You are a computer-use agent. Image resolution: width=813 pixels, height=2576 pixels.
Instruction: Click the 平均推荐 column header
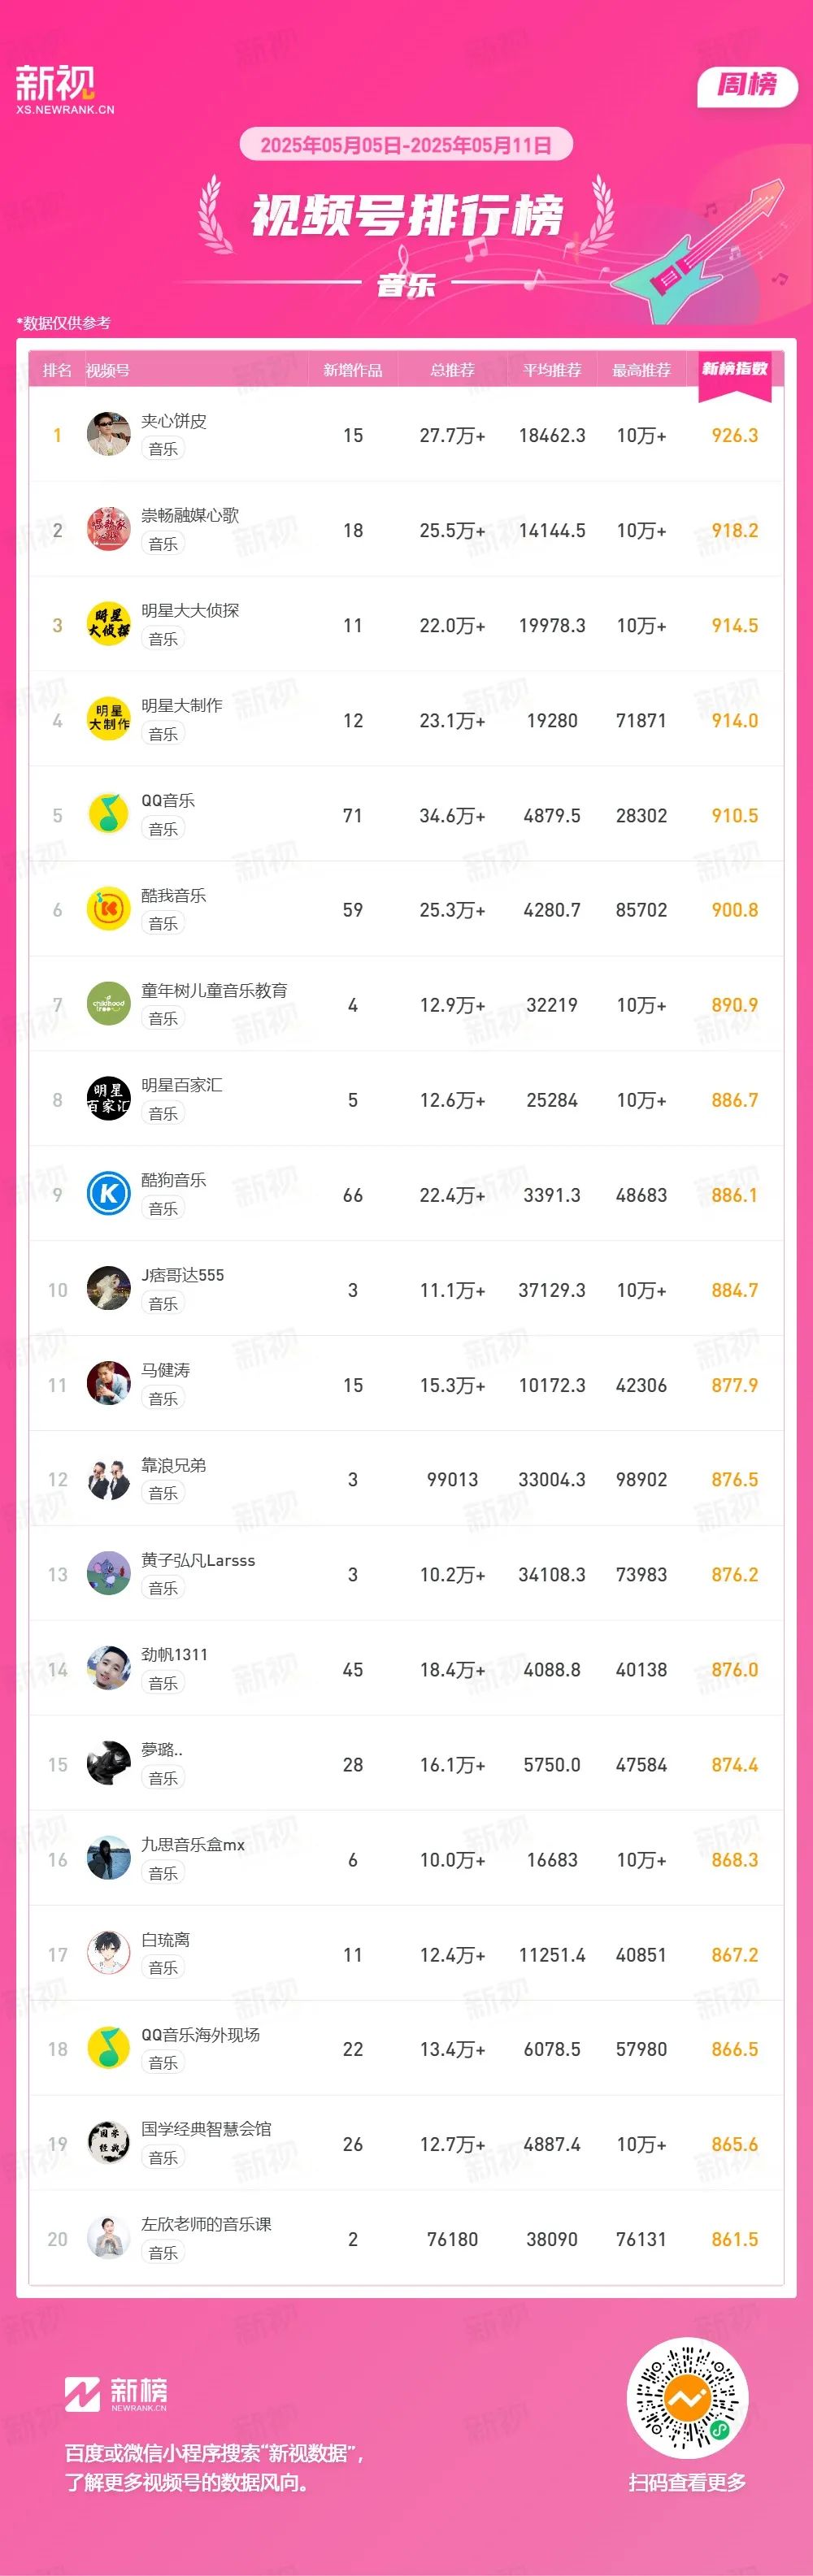552,370
